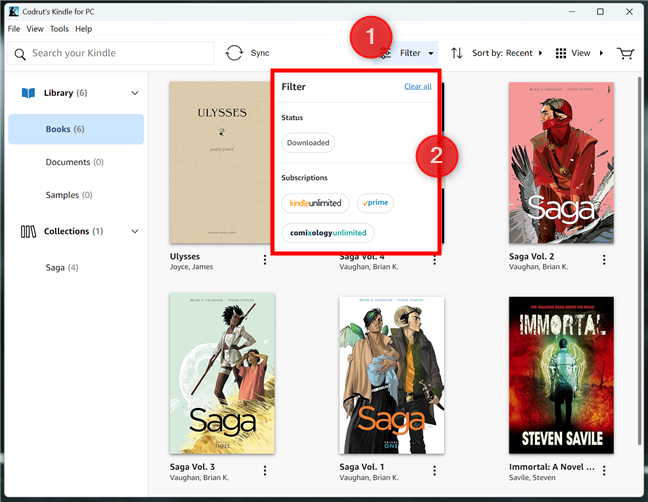
Task: Click the Clear all link
Action: [x=417, y=86]
